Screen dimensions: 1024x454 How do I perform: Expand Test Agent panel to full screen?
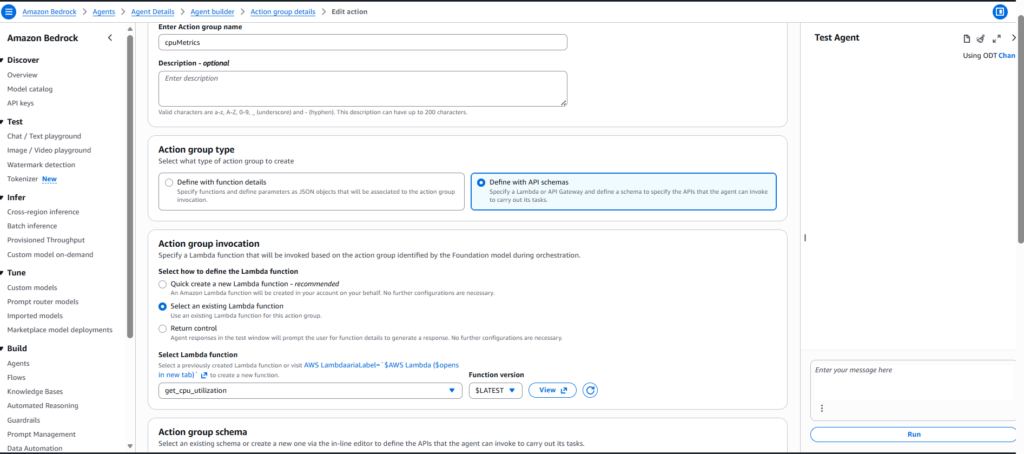click(x=997, y=38)
